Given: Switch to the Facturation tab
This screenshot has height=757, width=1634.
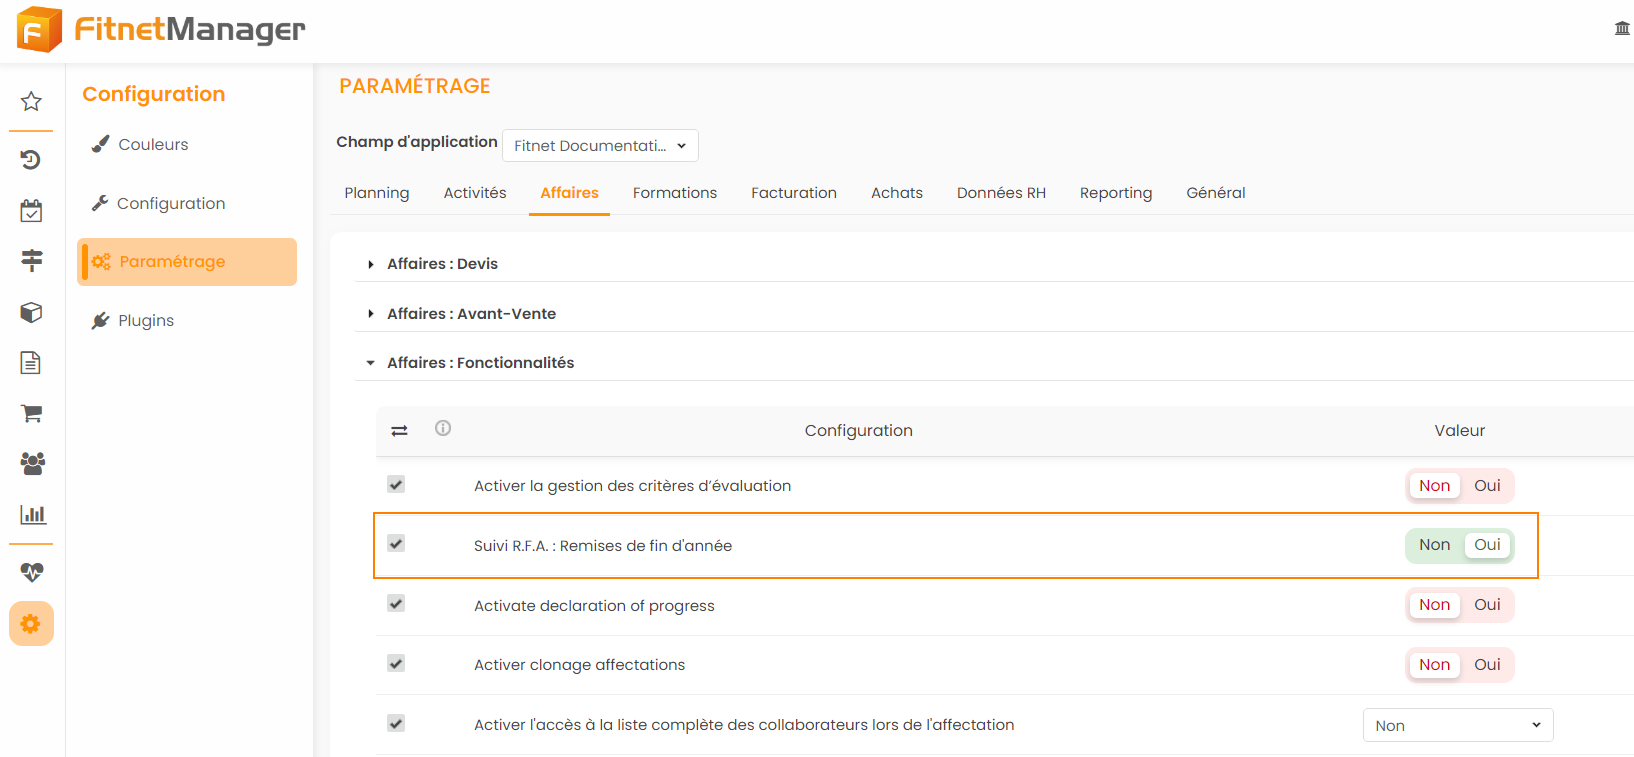Looking at the screenshot, I should coord(793,193).
